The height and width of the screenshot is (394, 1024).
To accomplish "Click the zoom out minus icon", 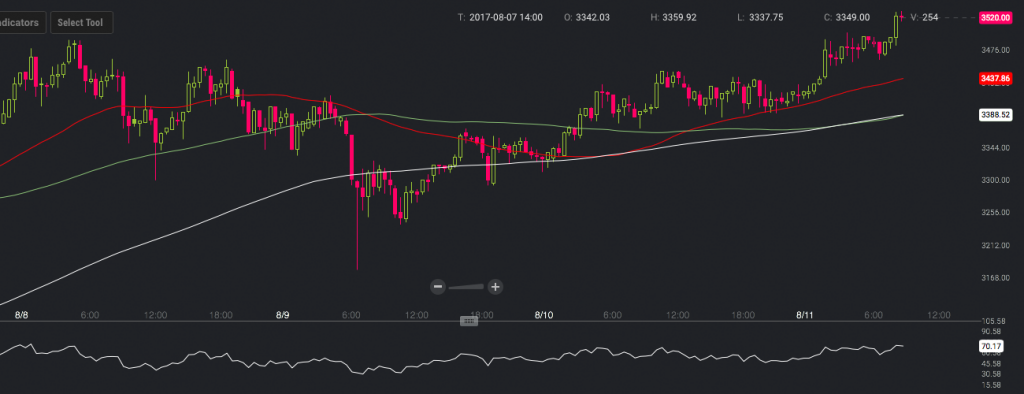I will [438, 286].
